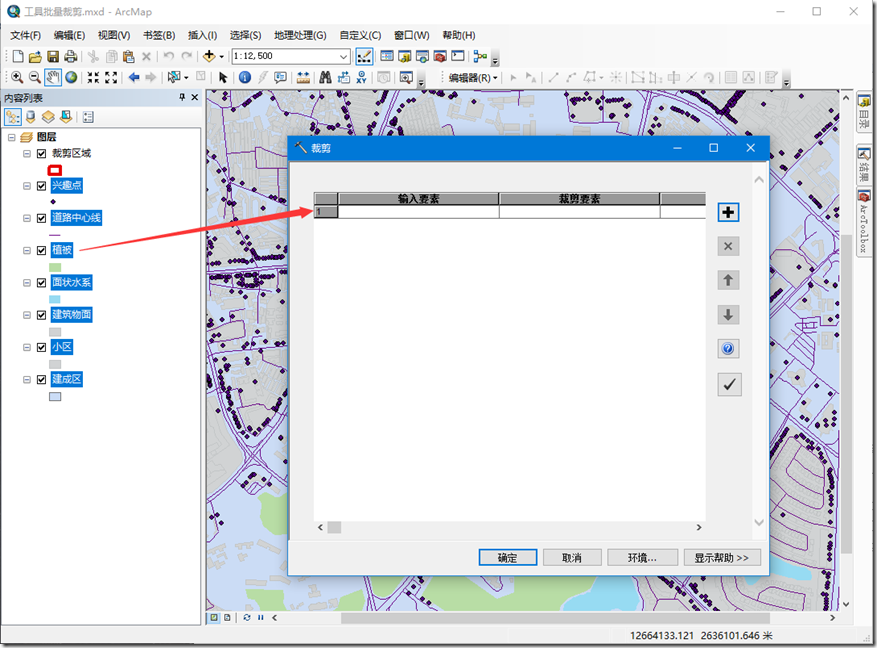Image resolution: width=877 pixels, height=648 pixels.
Task: Go back to previous extent
Action: pos(134,77)
